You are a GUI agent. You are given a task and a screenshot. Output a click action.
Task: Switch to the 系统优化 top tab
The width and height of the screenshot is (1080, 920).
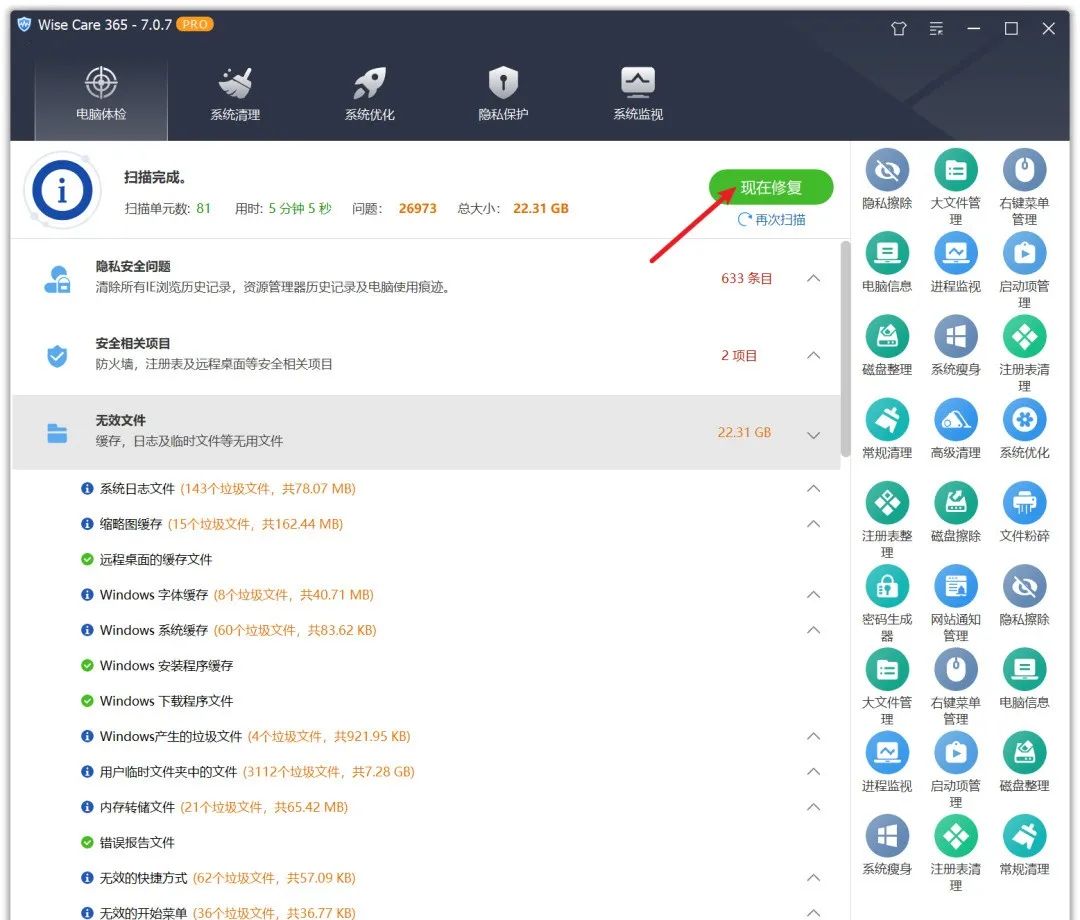pyautogui.click(x=369, y=94)
